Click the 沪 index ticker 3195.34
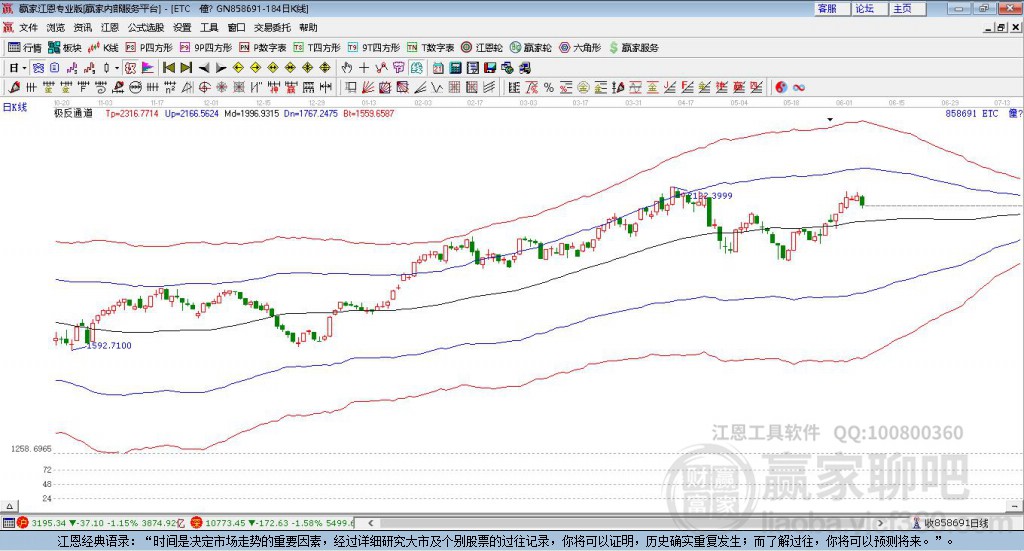1024x551 pixels. point(48,523)
